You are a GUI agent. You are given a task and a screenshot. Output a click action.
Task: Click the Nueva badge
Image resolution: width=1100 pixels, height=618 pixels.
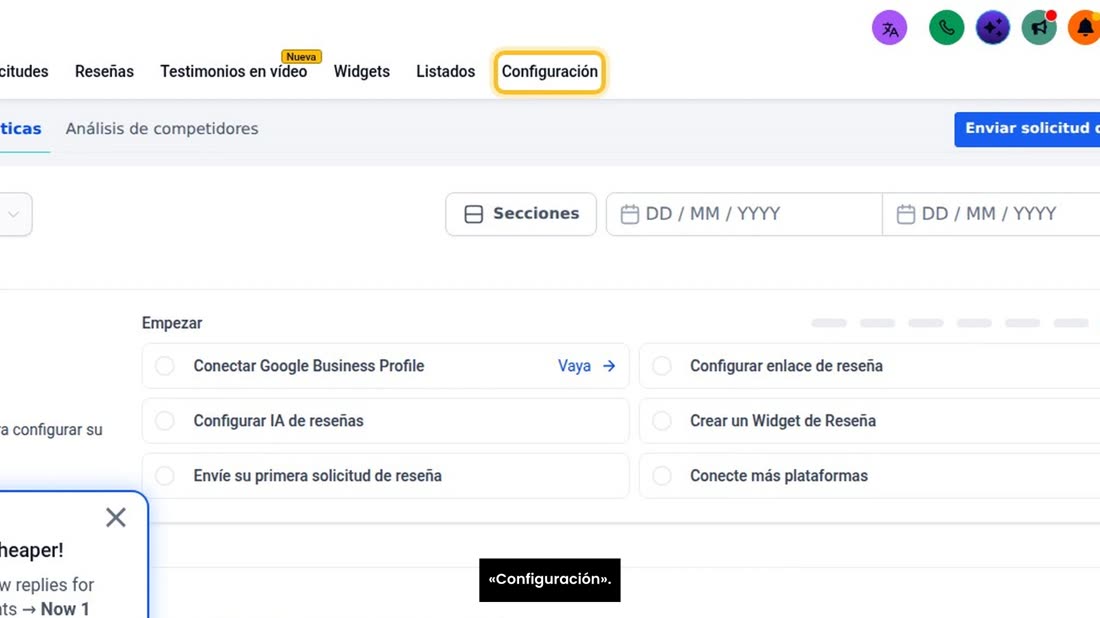pyautogui.click(x=301, y=57)
